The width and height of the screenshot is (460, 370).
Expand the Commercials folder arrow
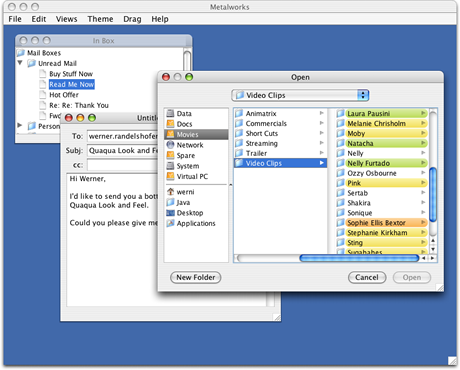coord(322,123)
